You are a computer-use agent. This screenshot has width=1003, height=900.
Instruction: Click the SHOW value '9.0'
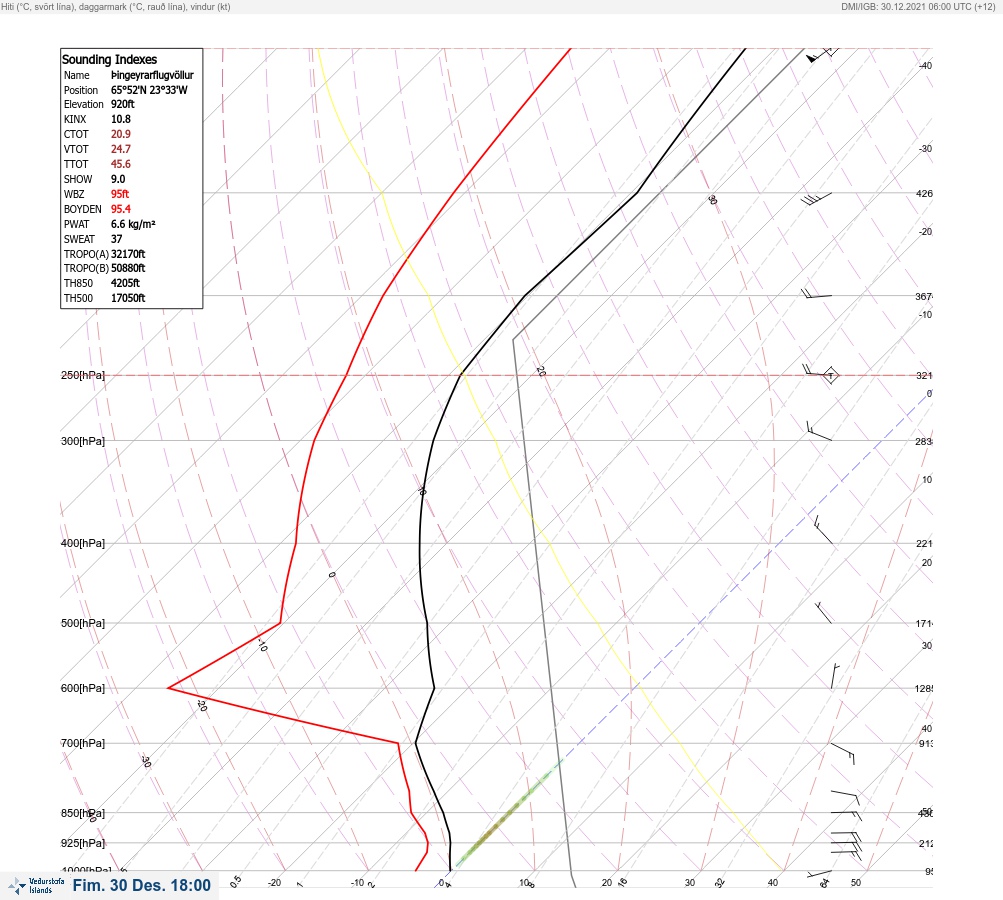[118, 179]
